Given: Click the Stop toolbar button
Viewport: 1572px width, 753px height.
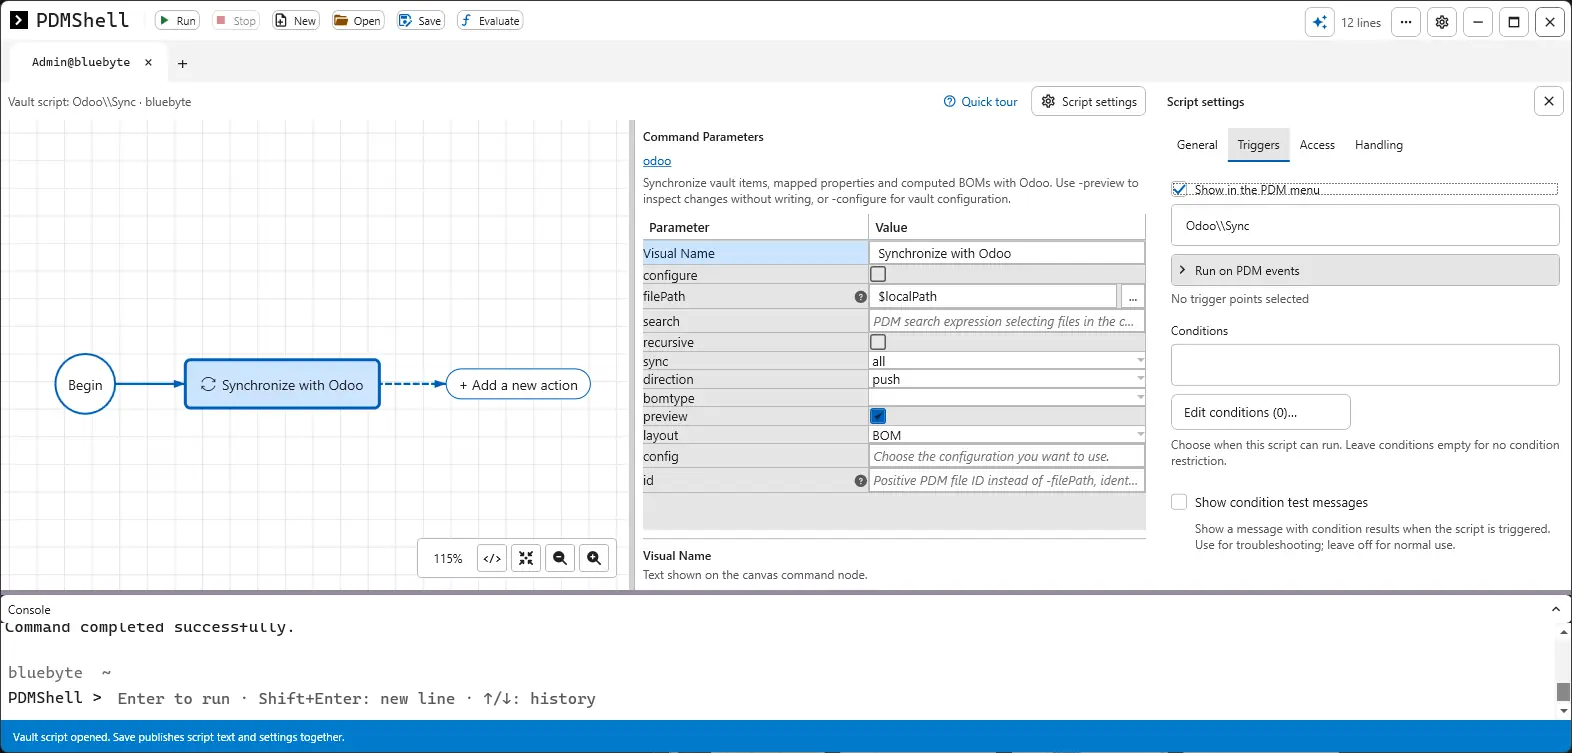Looking at the screenshot, I should (236, 21).
